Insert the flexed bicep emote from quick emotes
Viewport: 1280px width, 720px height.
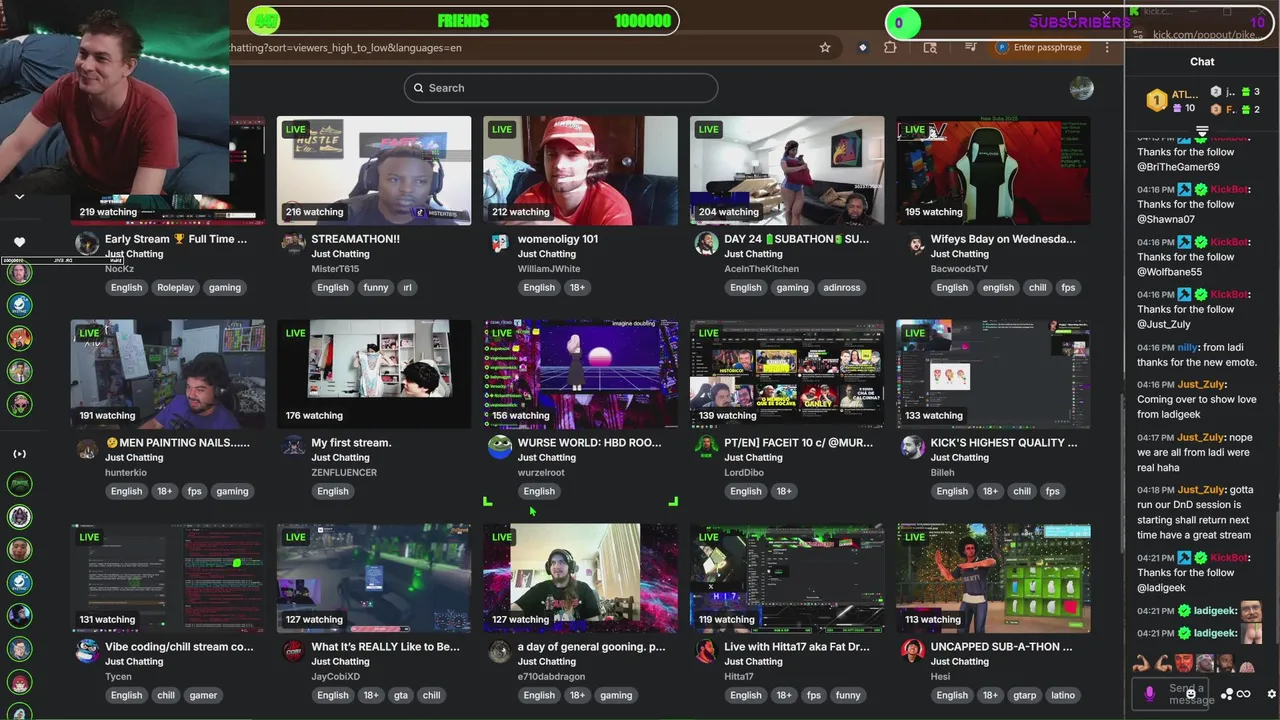click(x=1141, y=663)
